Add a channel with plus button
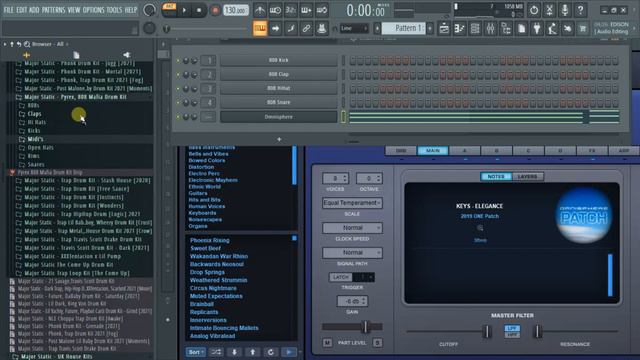Viewport: 640px width, 360px height. (279, 140)
